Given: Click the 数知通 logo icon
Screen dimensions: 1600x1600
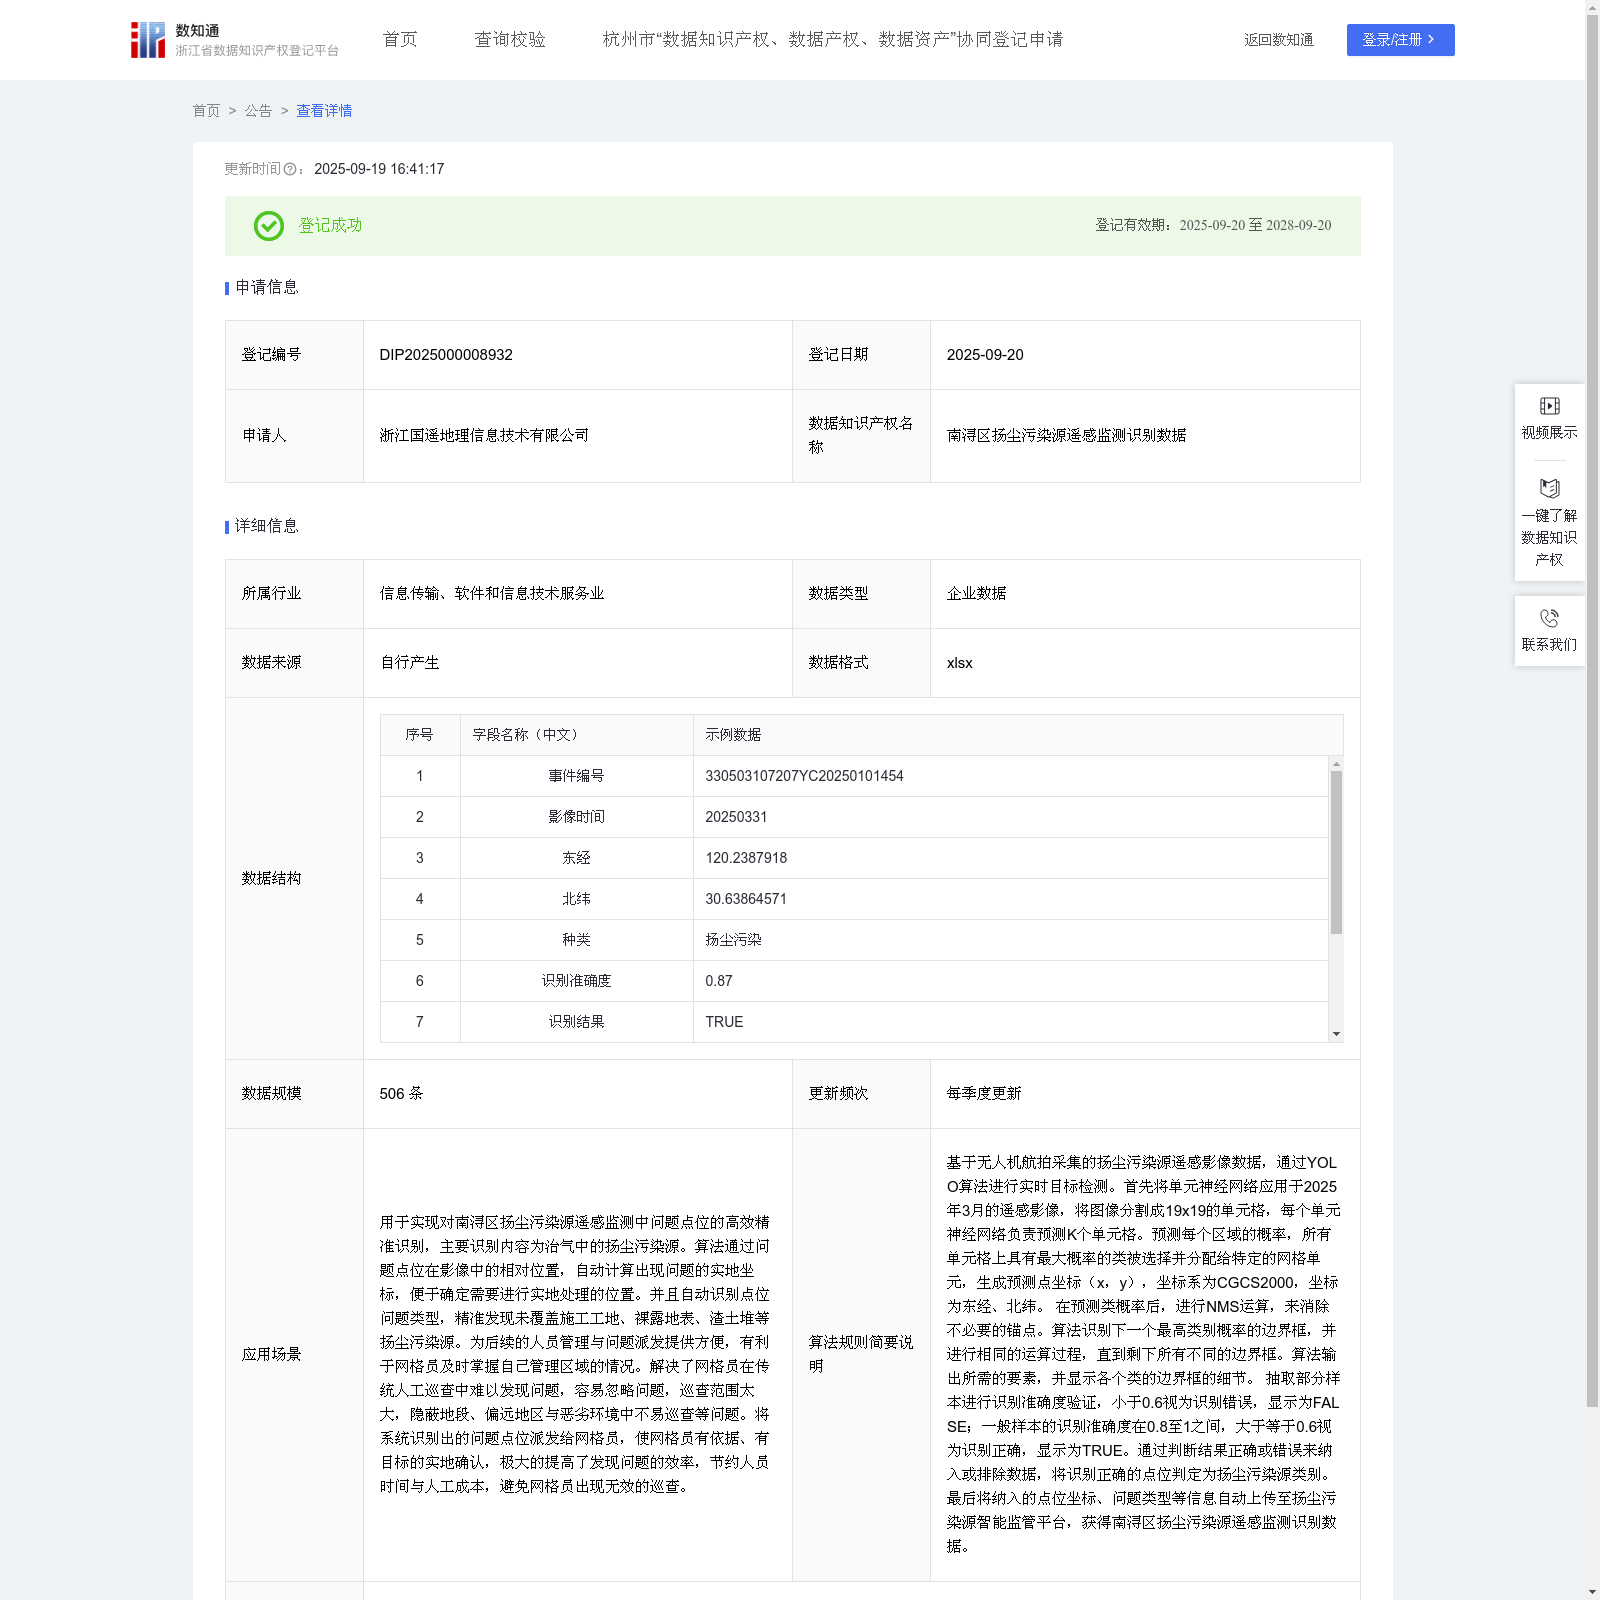Looking at the screenshot, I should pyautogui.click(x=148, y=40).
